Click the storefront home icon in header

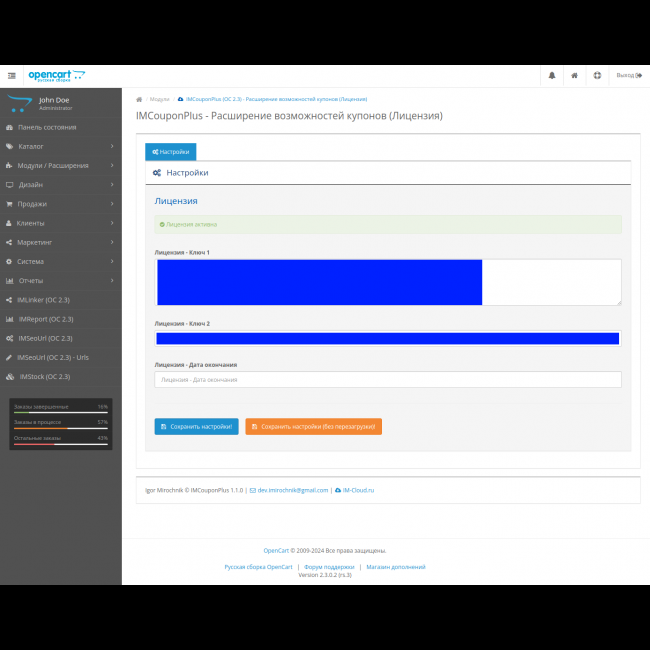pyautogui.click(x=574, y=75)
